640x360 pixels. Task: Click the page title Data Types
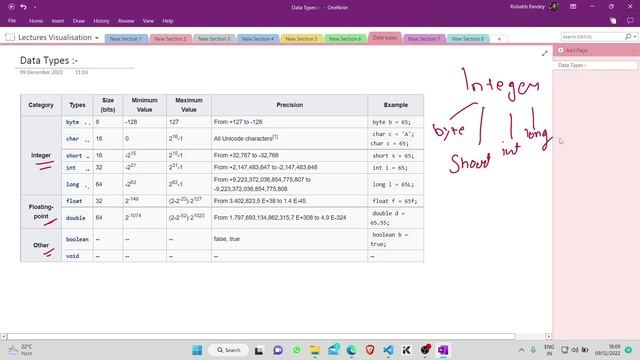point(49,60)
